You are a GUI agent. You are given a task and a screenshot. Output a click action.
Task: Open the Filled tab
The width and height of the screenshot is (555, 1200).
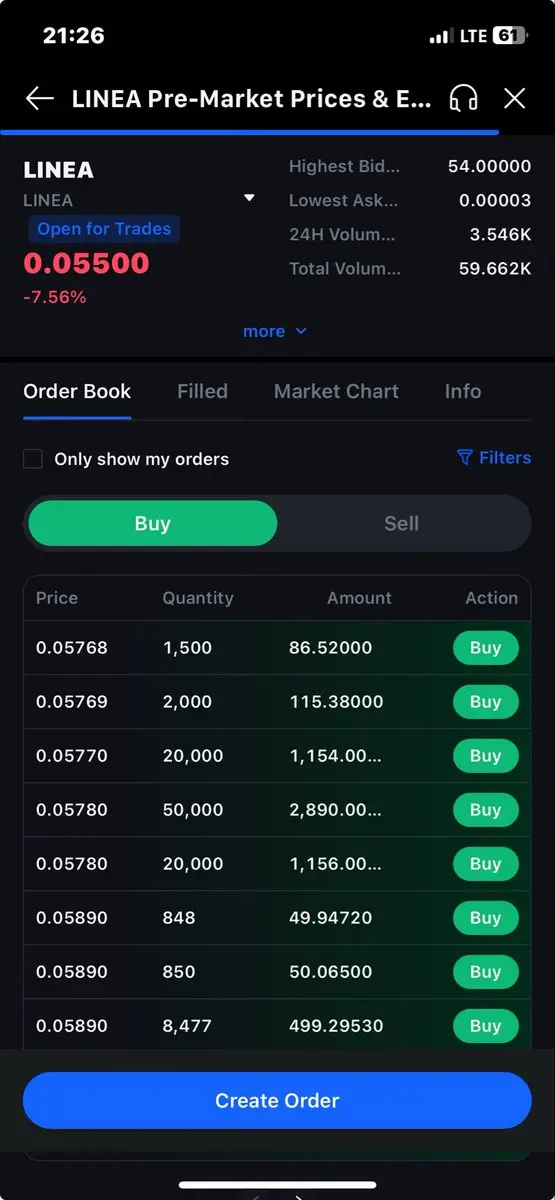point(202,391)
